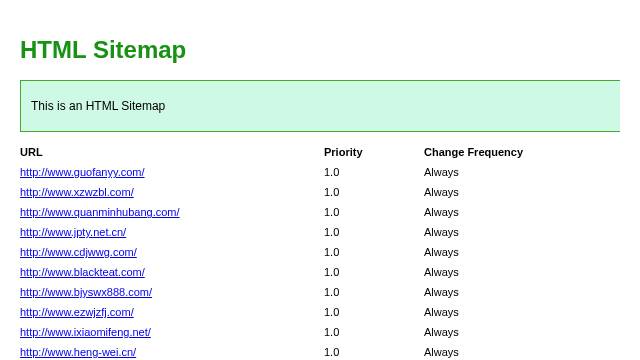This screenshot has width=640, height=360.
Task: Click the URL column header
Action: (31, 152)
